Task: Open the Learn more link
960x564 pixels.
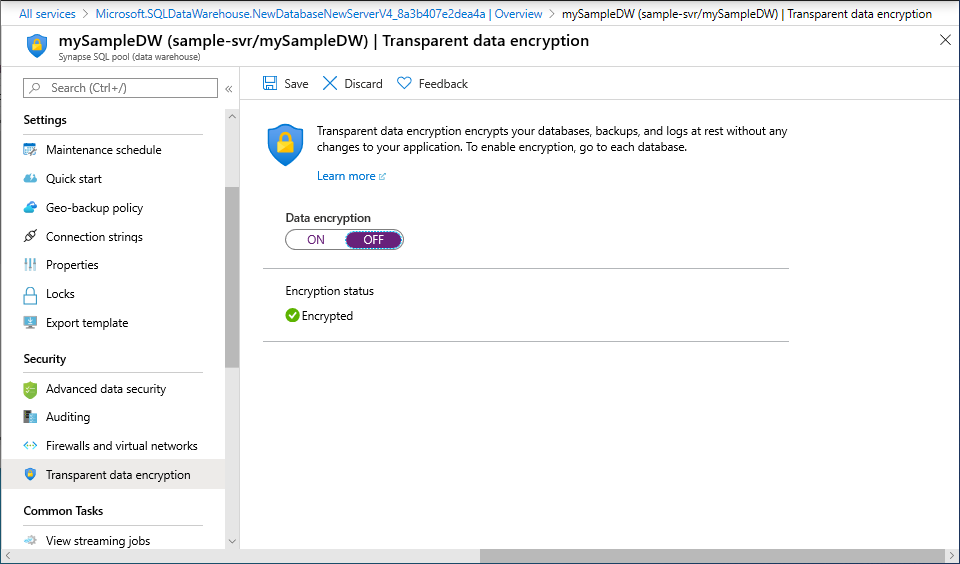Action: pos(351,176)
